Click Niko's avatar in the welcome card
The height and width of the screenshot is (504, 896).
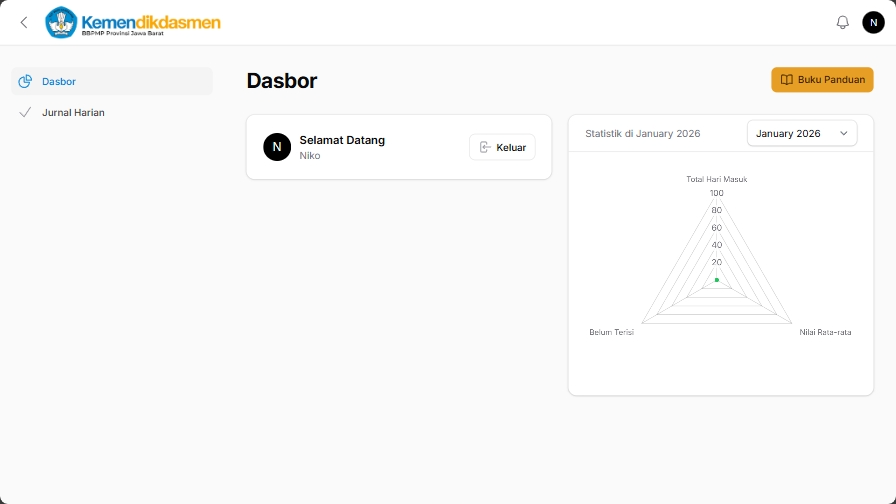pyautogui.click(x=277, y=147)
